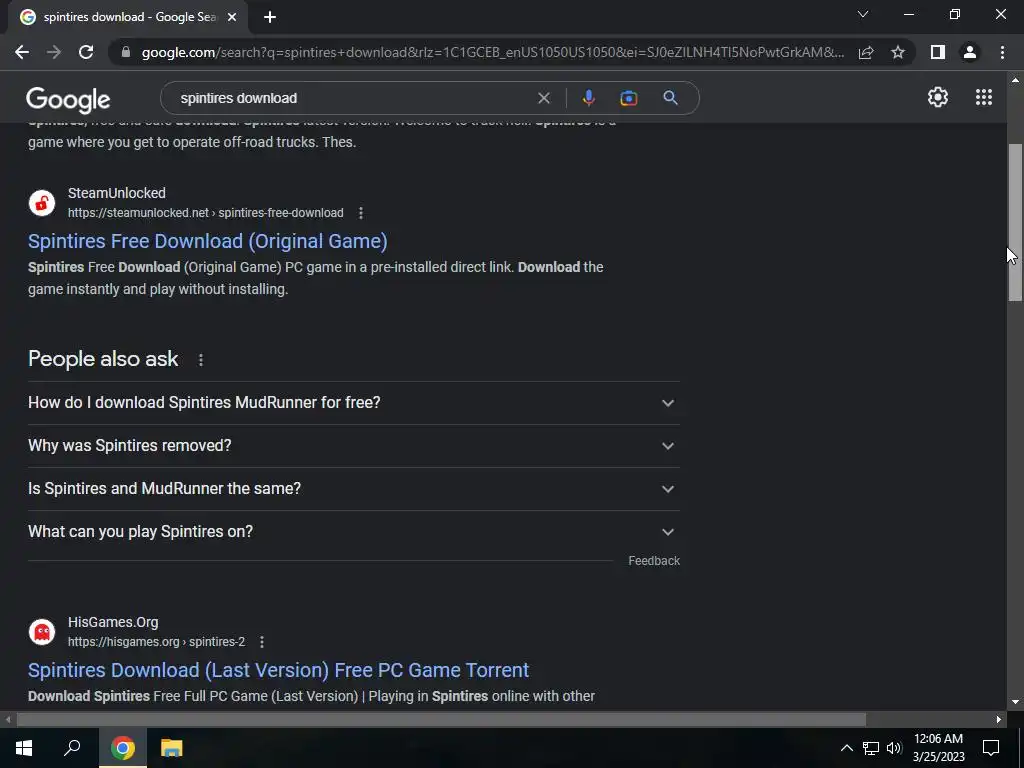The height and width of the screenshot is (768, 1024).
Task: Click the HisGames.Org site favicon
Action: point(42,632)
